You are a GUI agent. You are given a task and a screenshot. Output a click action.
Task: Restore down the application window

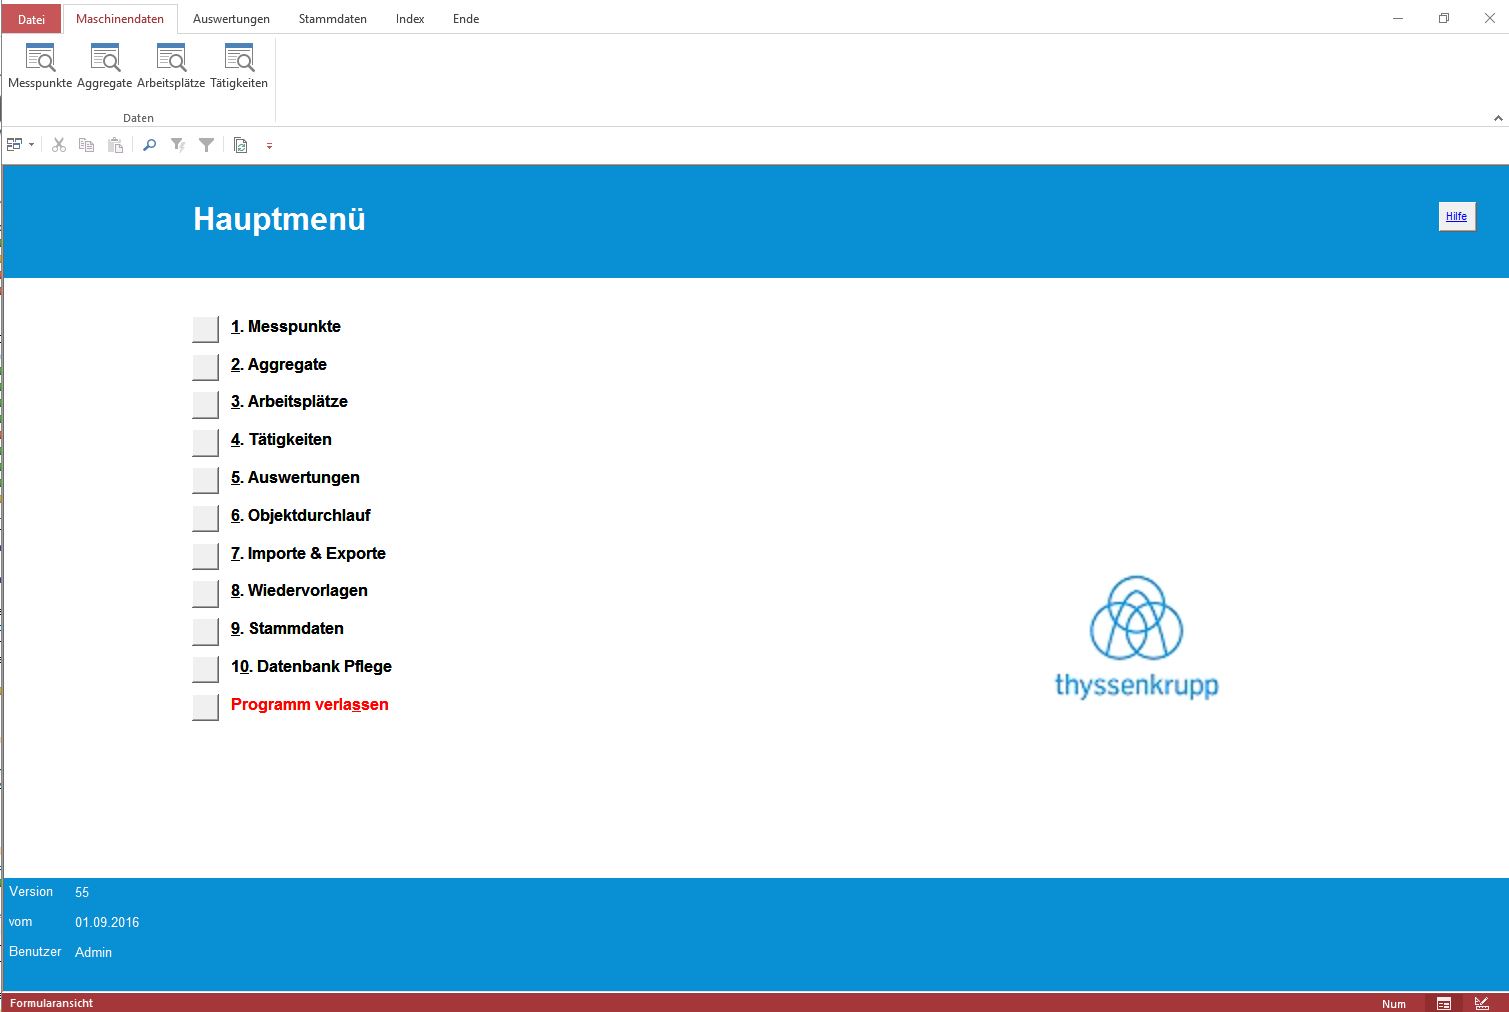tap(1444, 18)
